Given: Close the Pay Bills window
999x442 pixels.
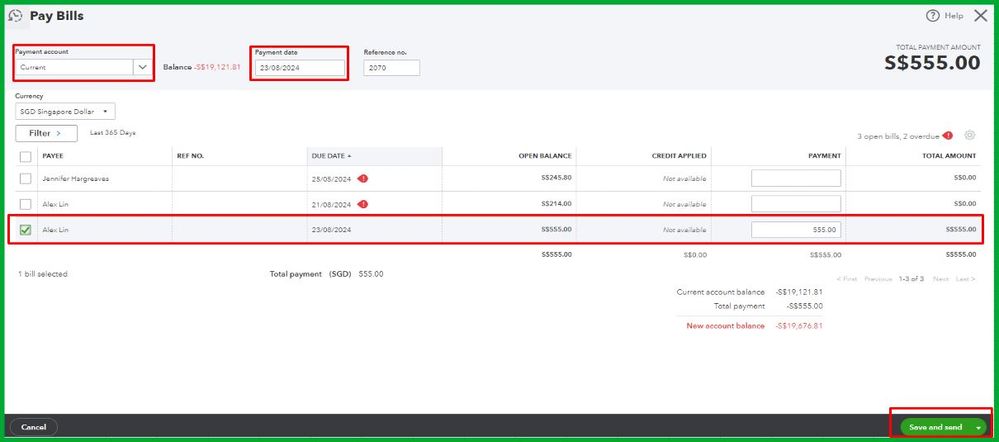Looking at the screenshot, I should (x=981, y=16).
